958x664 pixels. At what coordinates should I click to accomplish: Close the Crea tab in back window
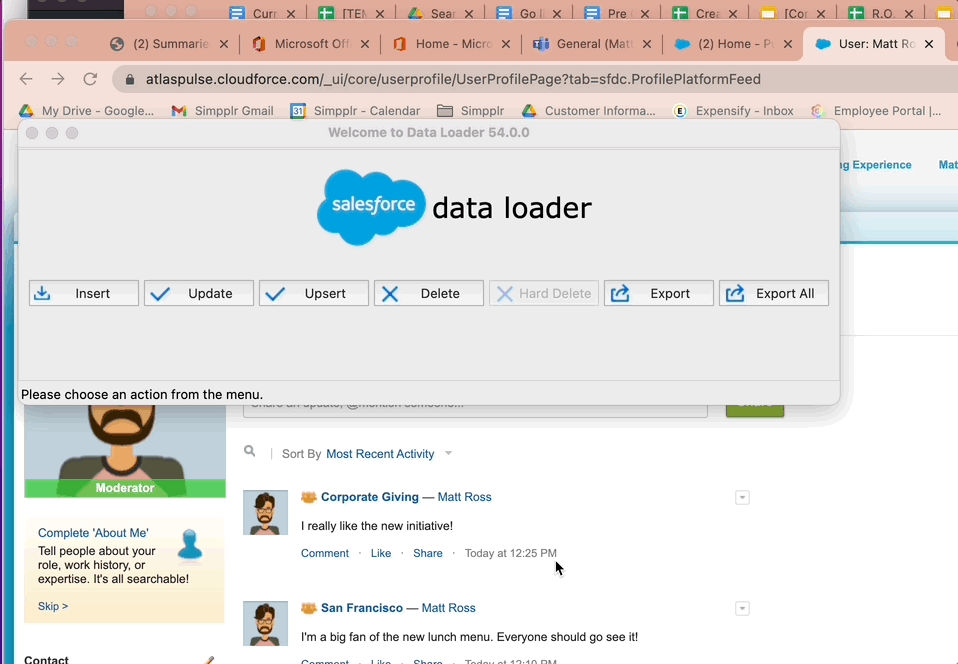tap(733, 13)
